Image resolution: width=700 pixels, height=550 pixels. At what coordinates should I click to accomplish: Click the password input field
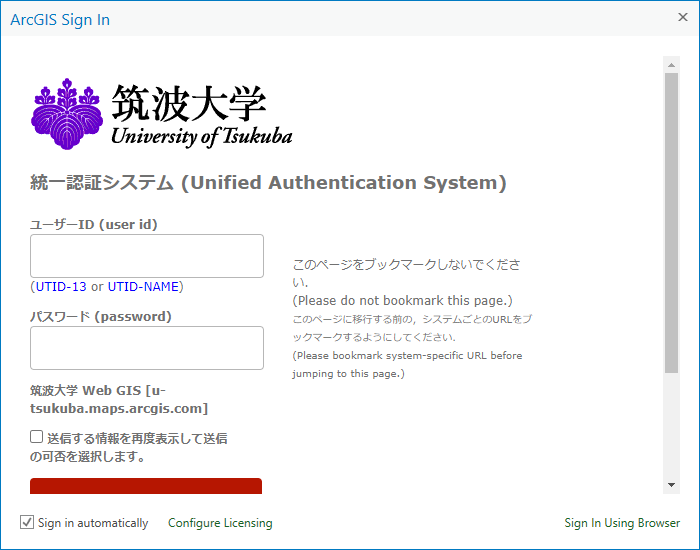[147, 348]
